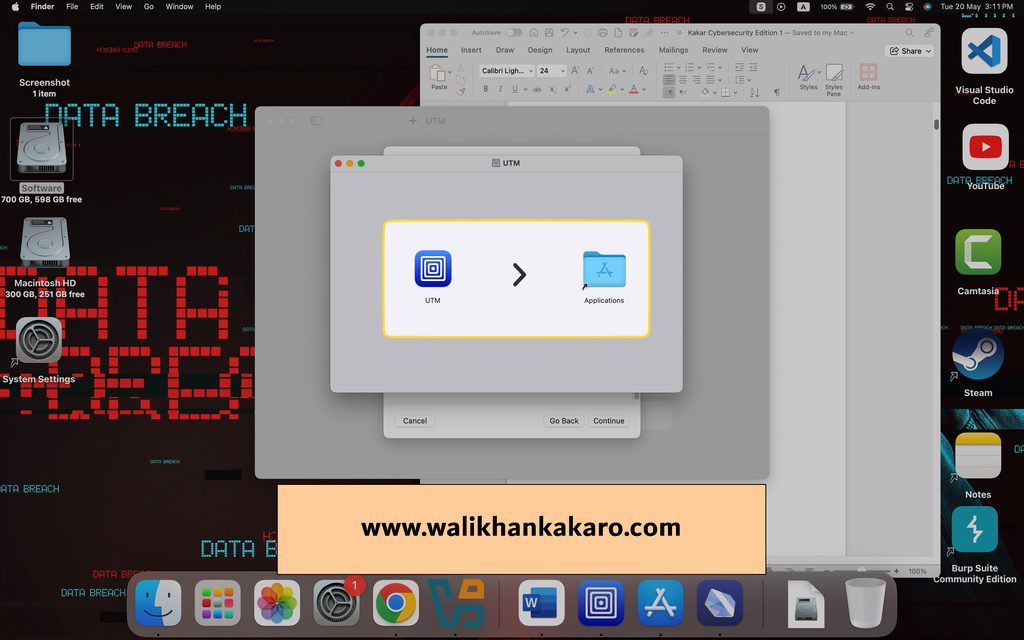The image size is (1024, 640).
Task: Open Styles Pane in Word
Action: pyautogui.click(x=834, y=80)
